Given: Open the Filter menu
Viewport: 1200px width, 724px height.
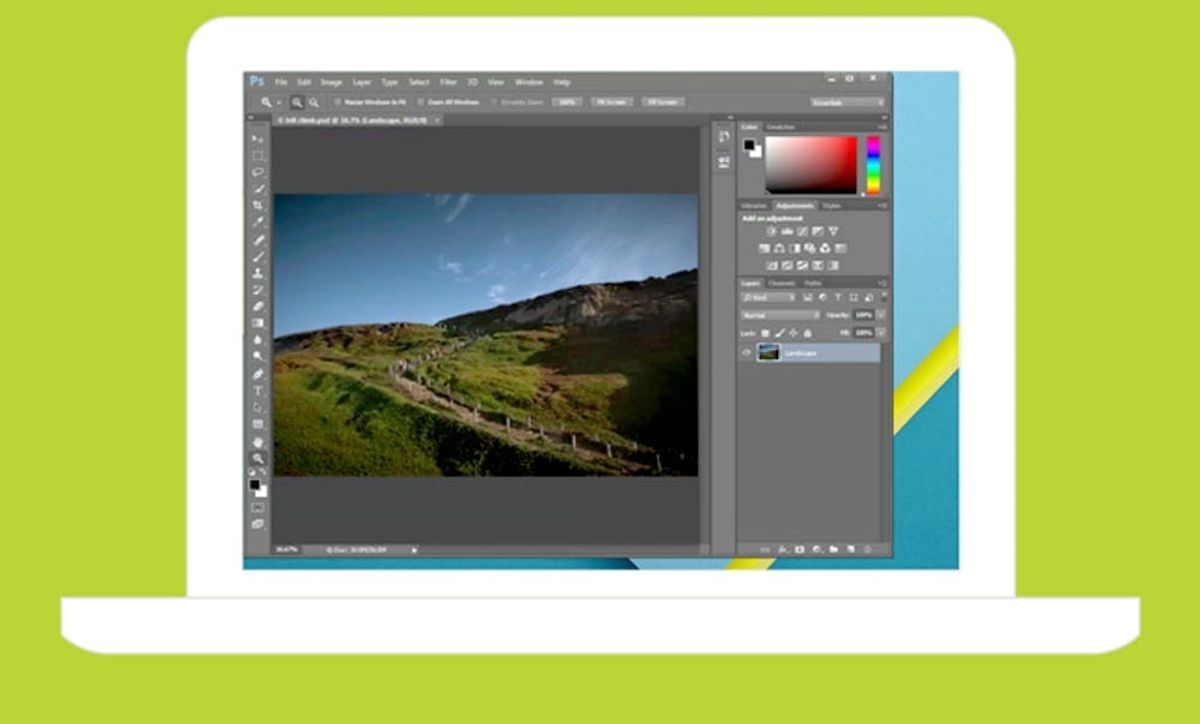Looking at the screenshot, I should (449, 82).
